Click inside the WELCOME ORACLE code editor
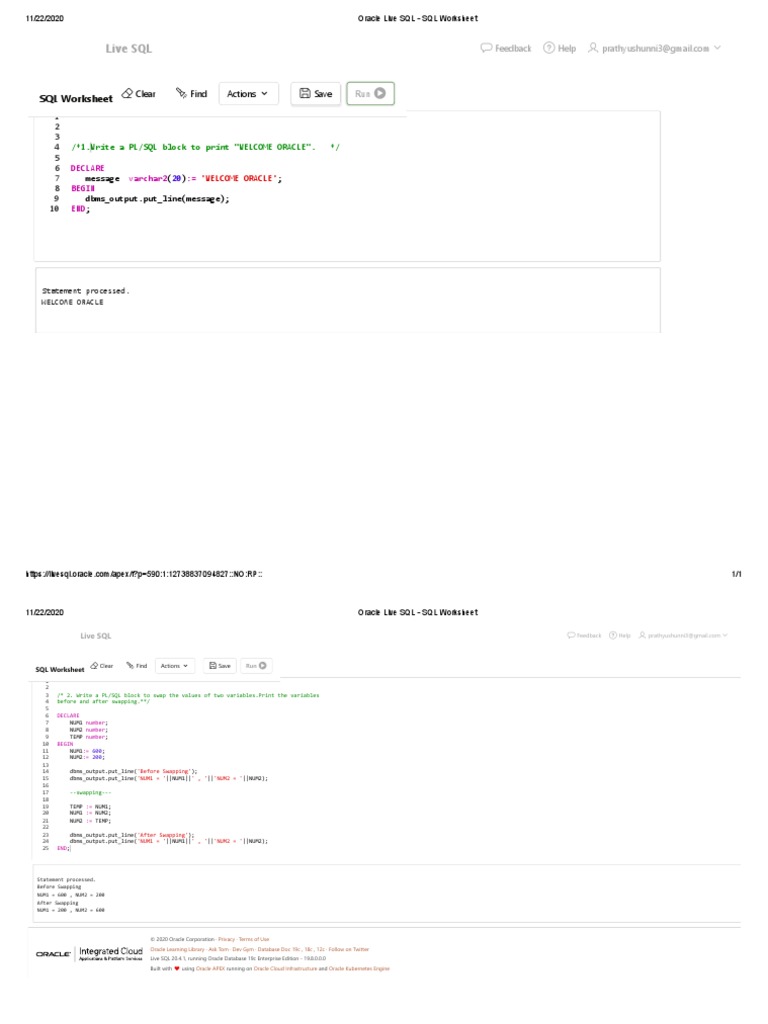The height and width of the screenshot is (1024, 768). click(x=347, y=186)
